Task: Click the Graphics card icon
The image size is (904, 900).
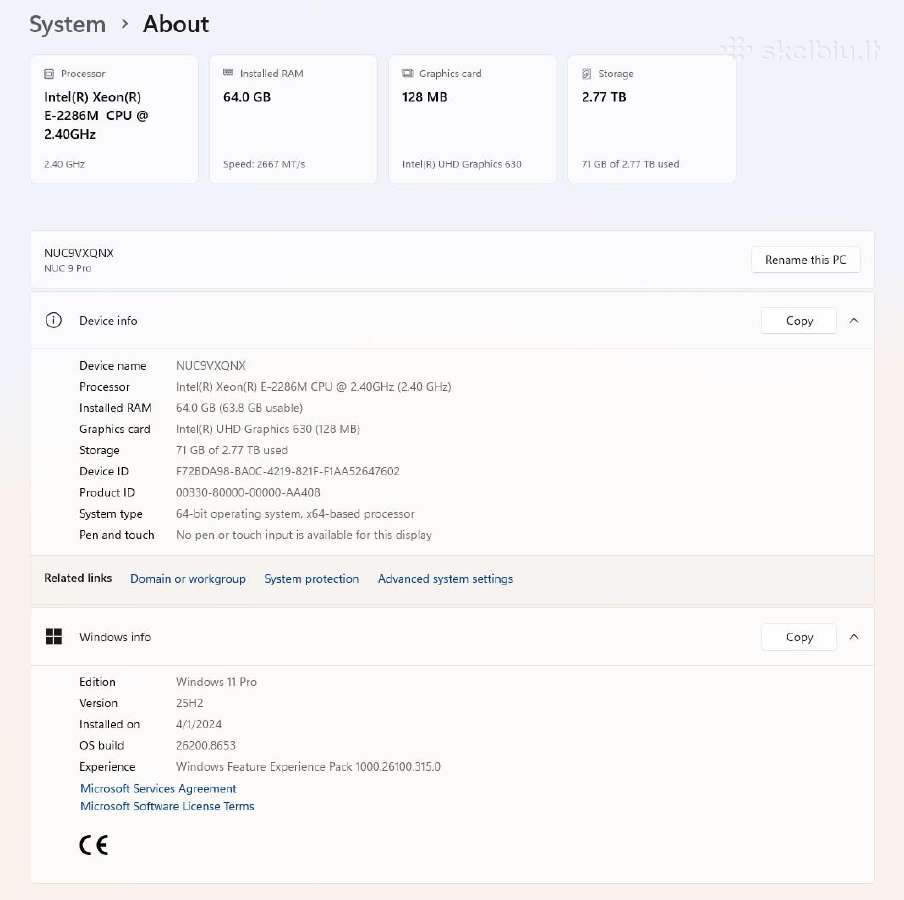Action: tap(408, 73)
